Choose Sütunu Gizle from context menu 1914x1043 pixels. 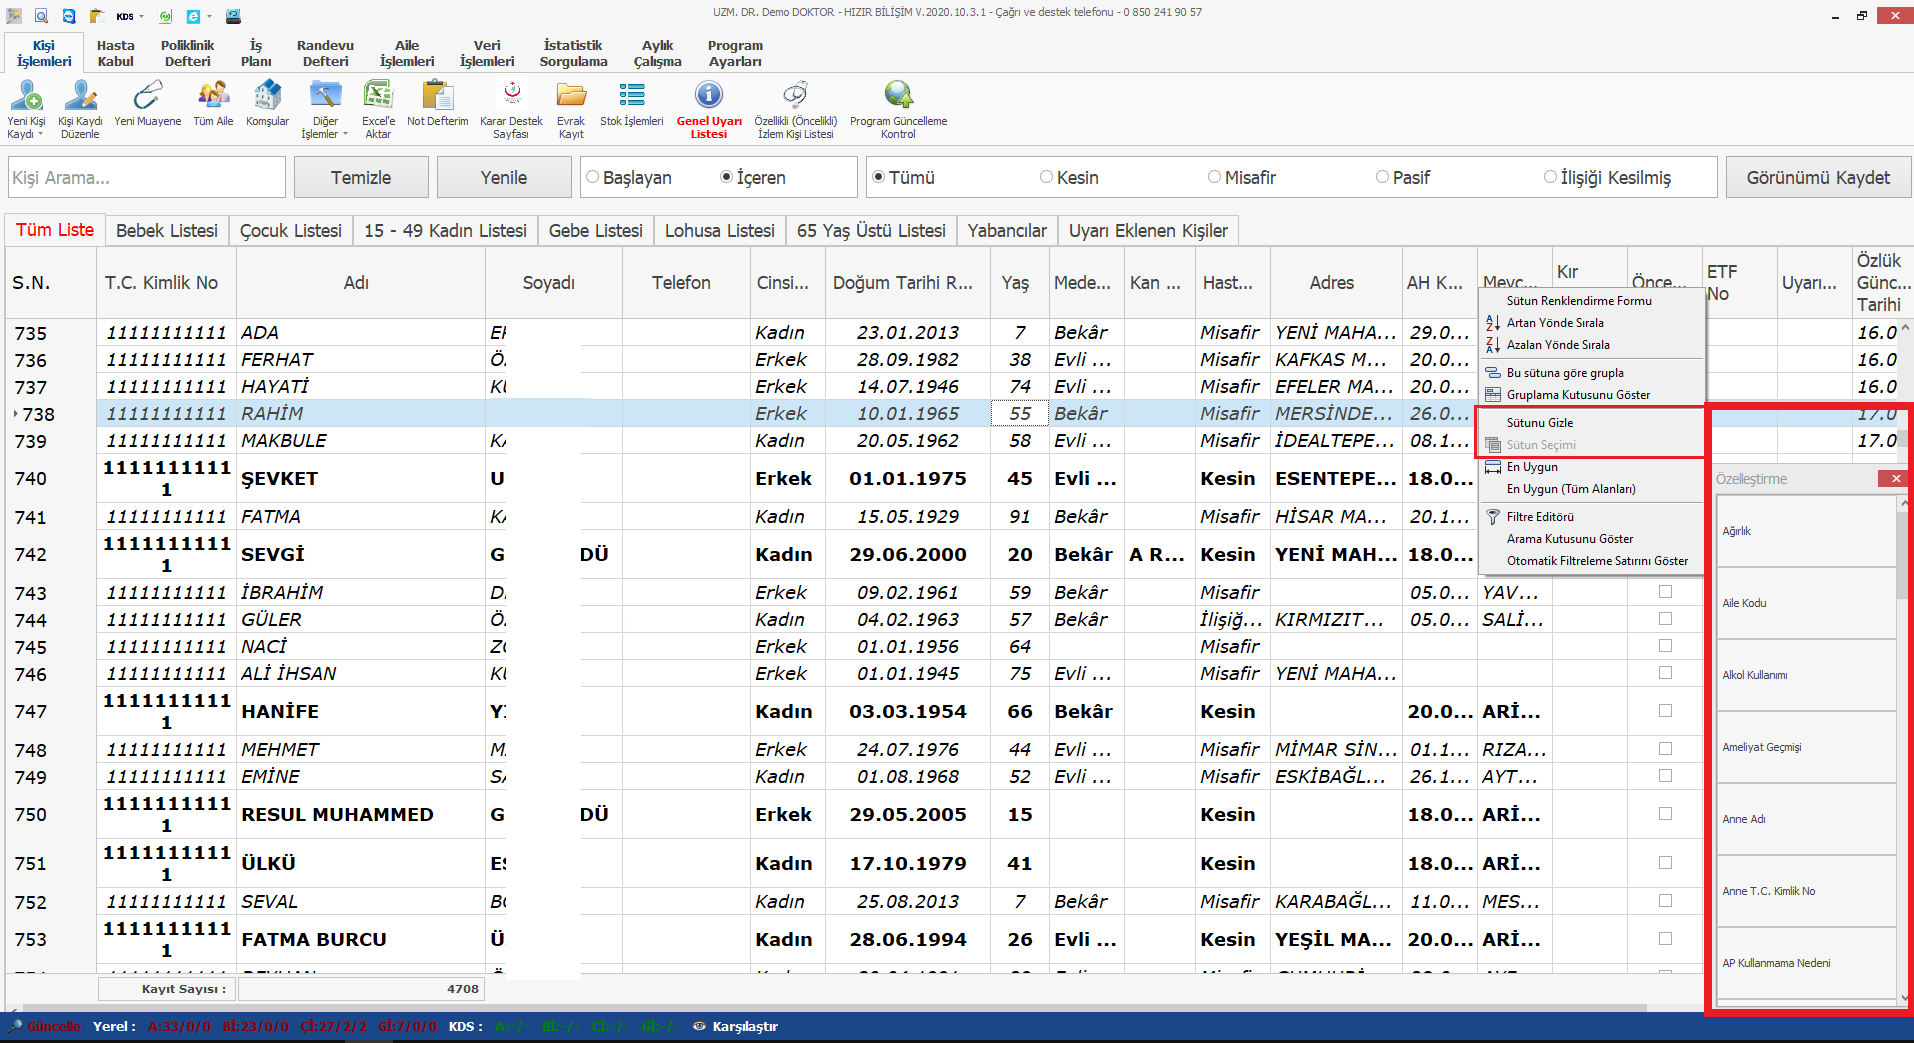(x=1539, y=423)
